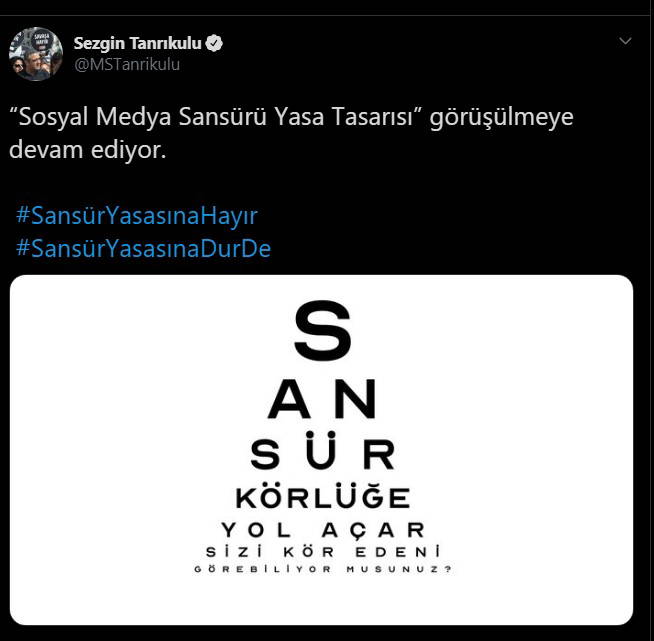Open hashtag #SansürYasasınaHayır
The image size is (654, 641).
click(137, 216)
